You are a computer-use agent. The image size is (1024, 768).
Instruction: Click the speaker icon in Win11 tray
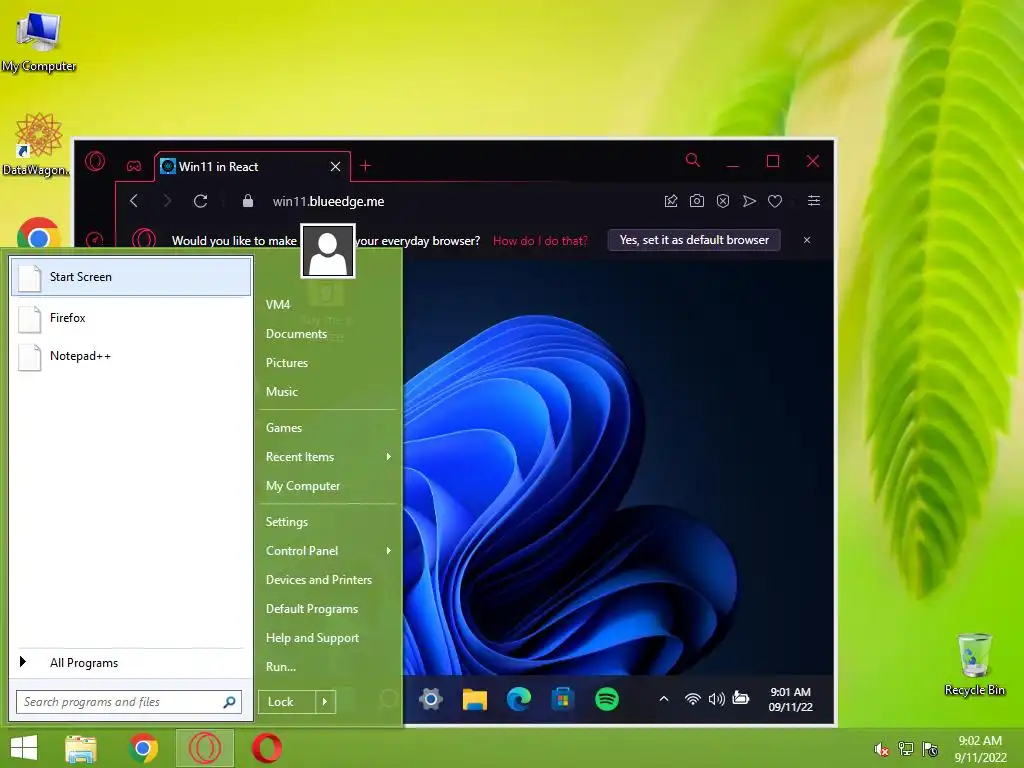pyautogui.click(x=716, y=699)
